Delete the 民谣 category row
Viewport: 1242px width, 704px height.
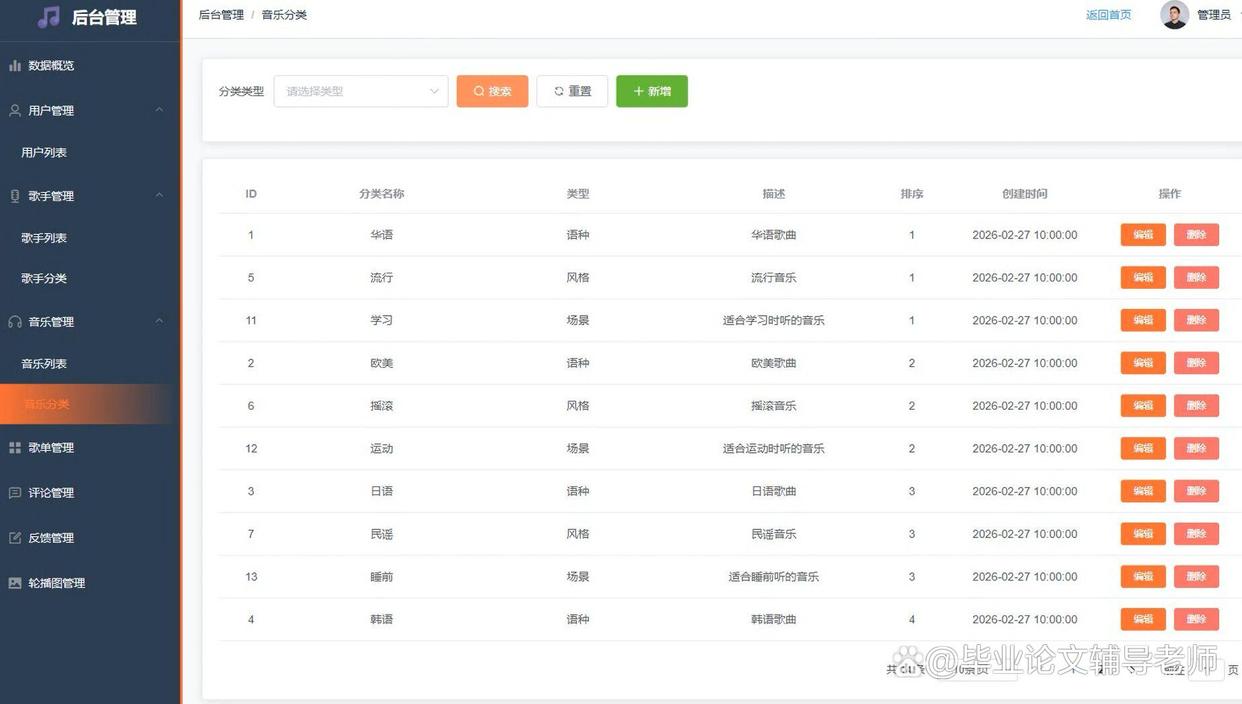click(1196, 534)
